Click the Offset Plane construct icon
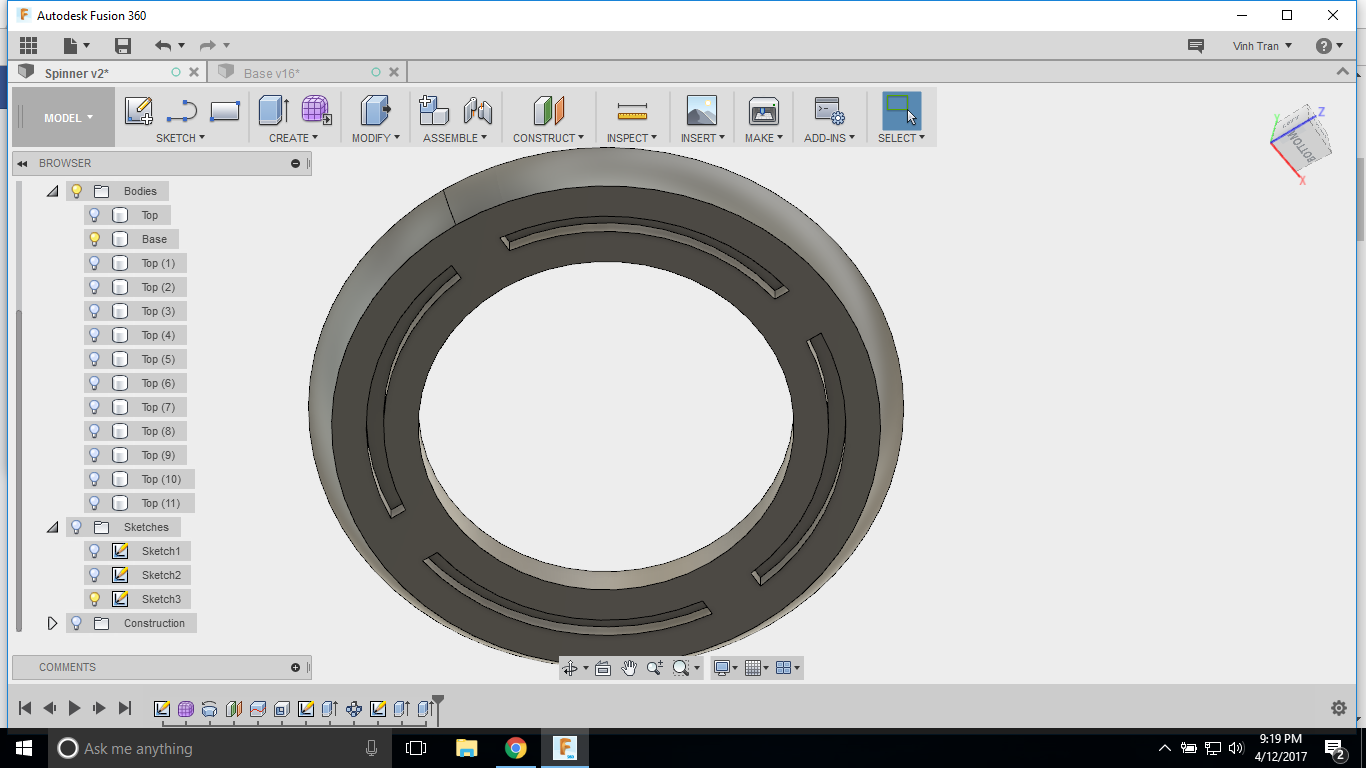This screenshot has width=1366, height=768. (549, 111)
